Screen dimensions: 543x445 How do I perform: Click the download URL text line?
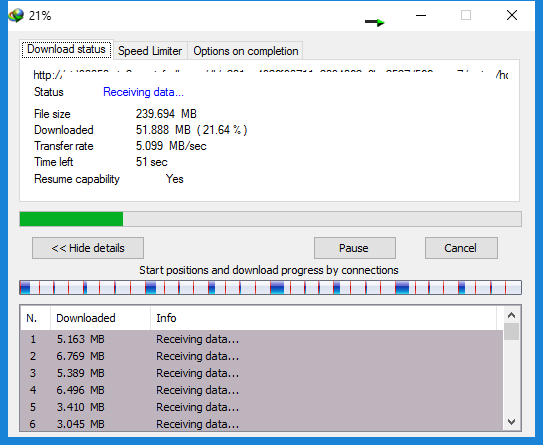tap(270, 75)
